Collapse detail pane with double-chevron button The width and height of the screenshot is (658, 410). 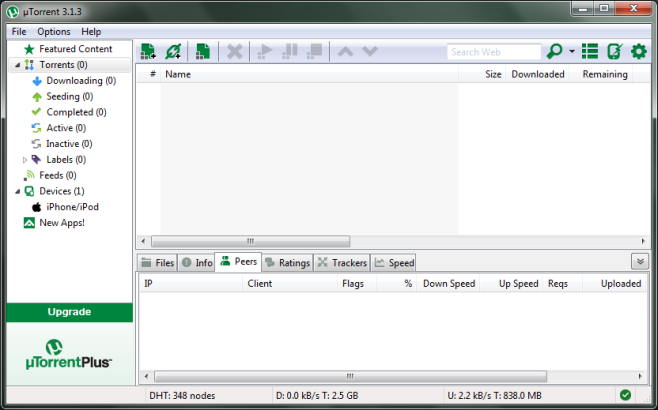pos(640,261)
